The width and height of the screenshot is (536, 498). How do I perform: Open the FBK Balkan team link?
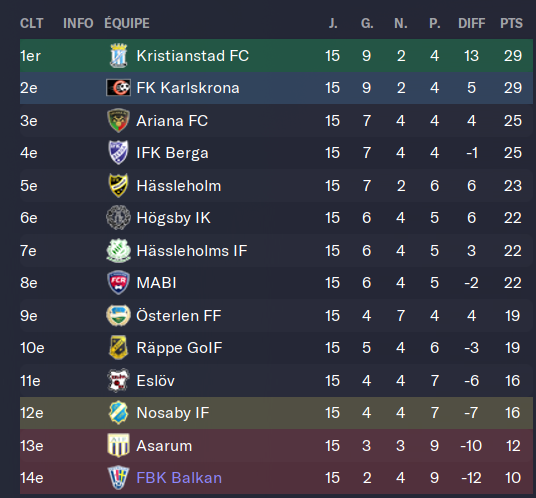tap(179, 478)
